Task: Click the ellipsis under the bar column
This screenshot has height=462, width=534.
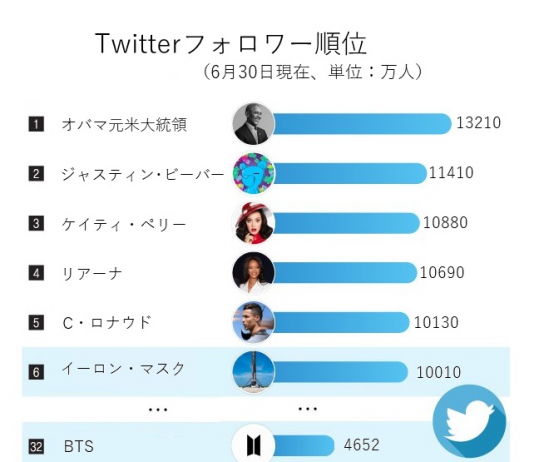Action: (308, 408)
